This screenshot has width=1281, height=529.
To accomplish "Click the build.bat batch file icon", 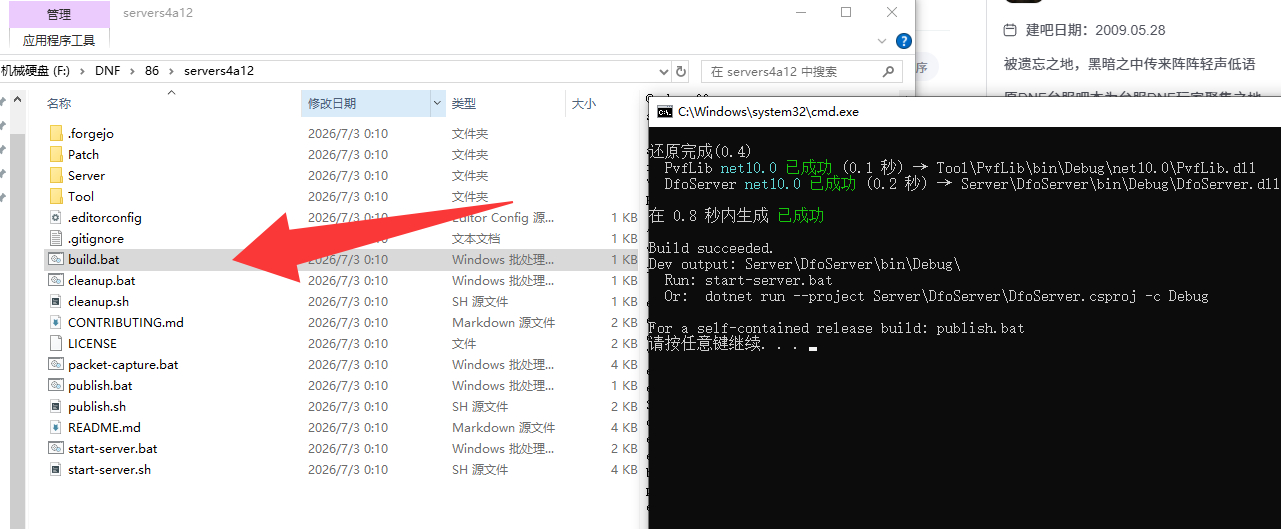I will pos(56,259).
